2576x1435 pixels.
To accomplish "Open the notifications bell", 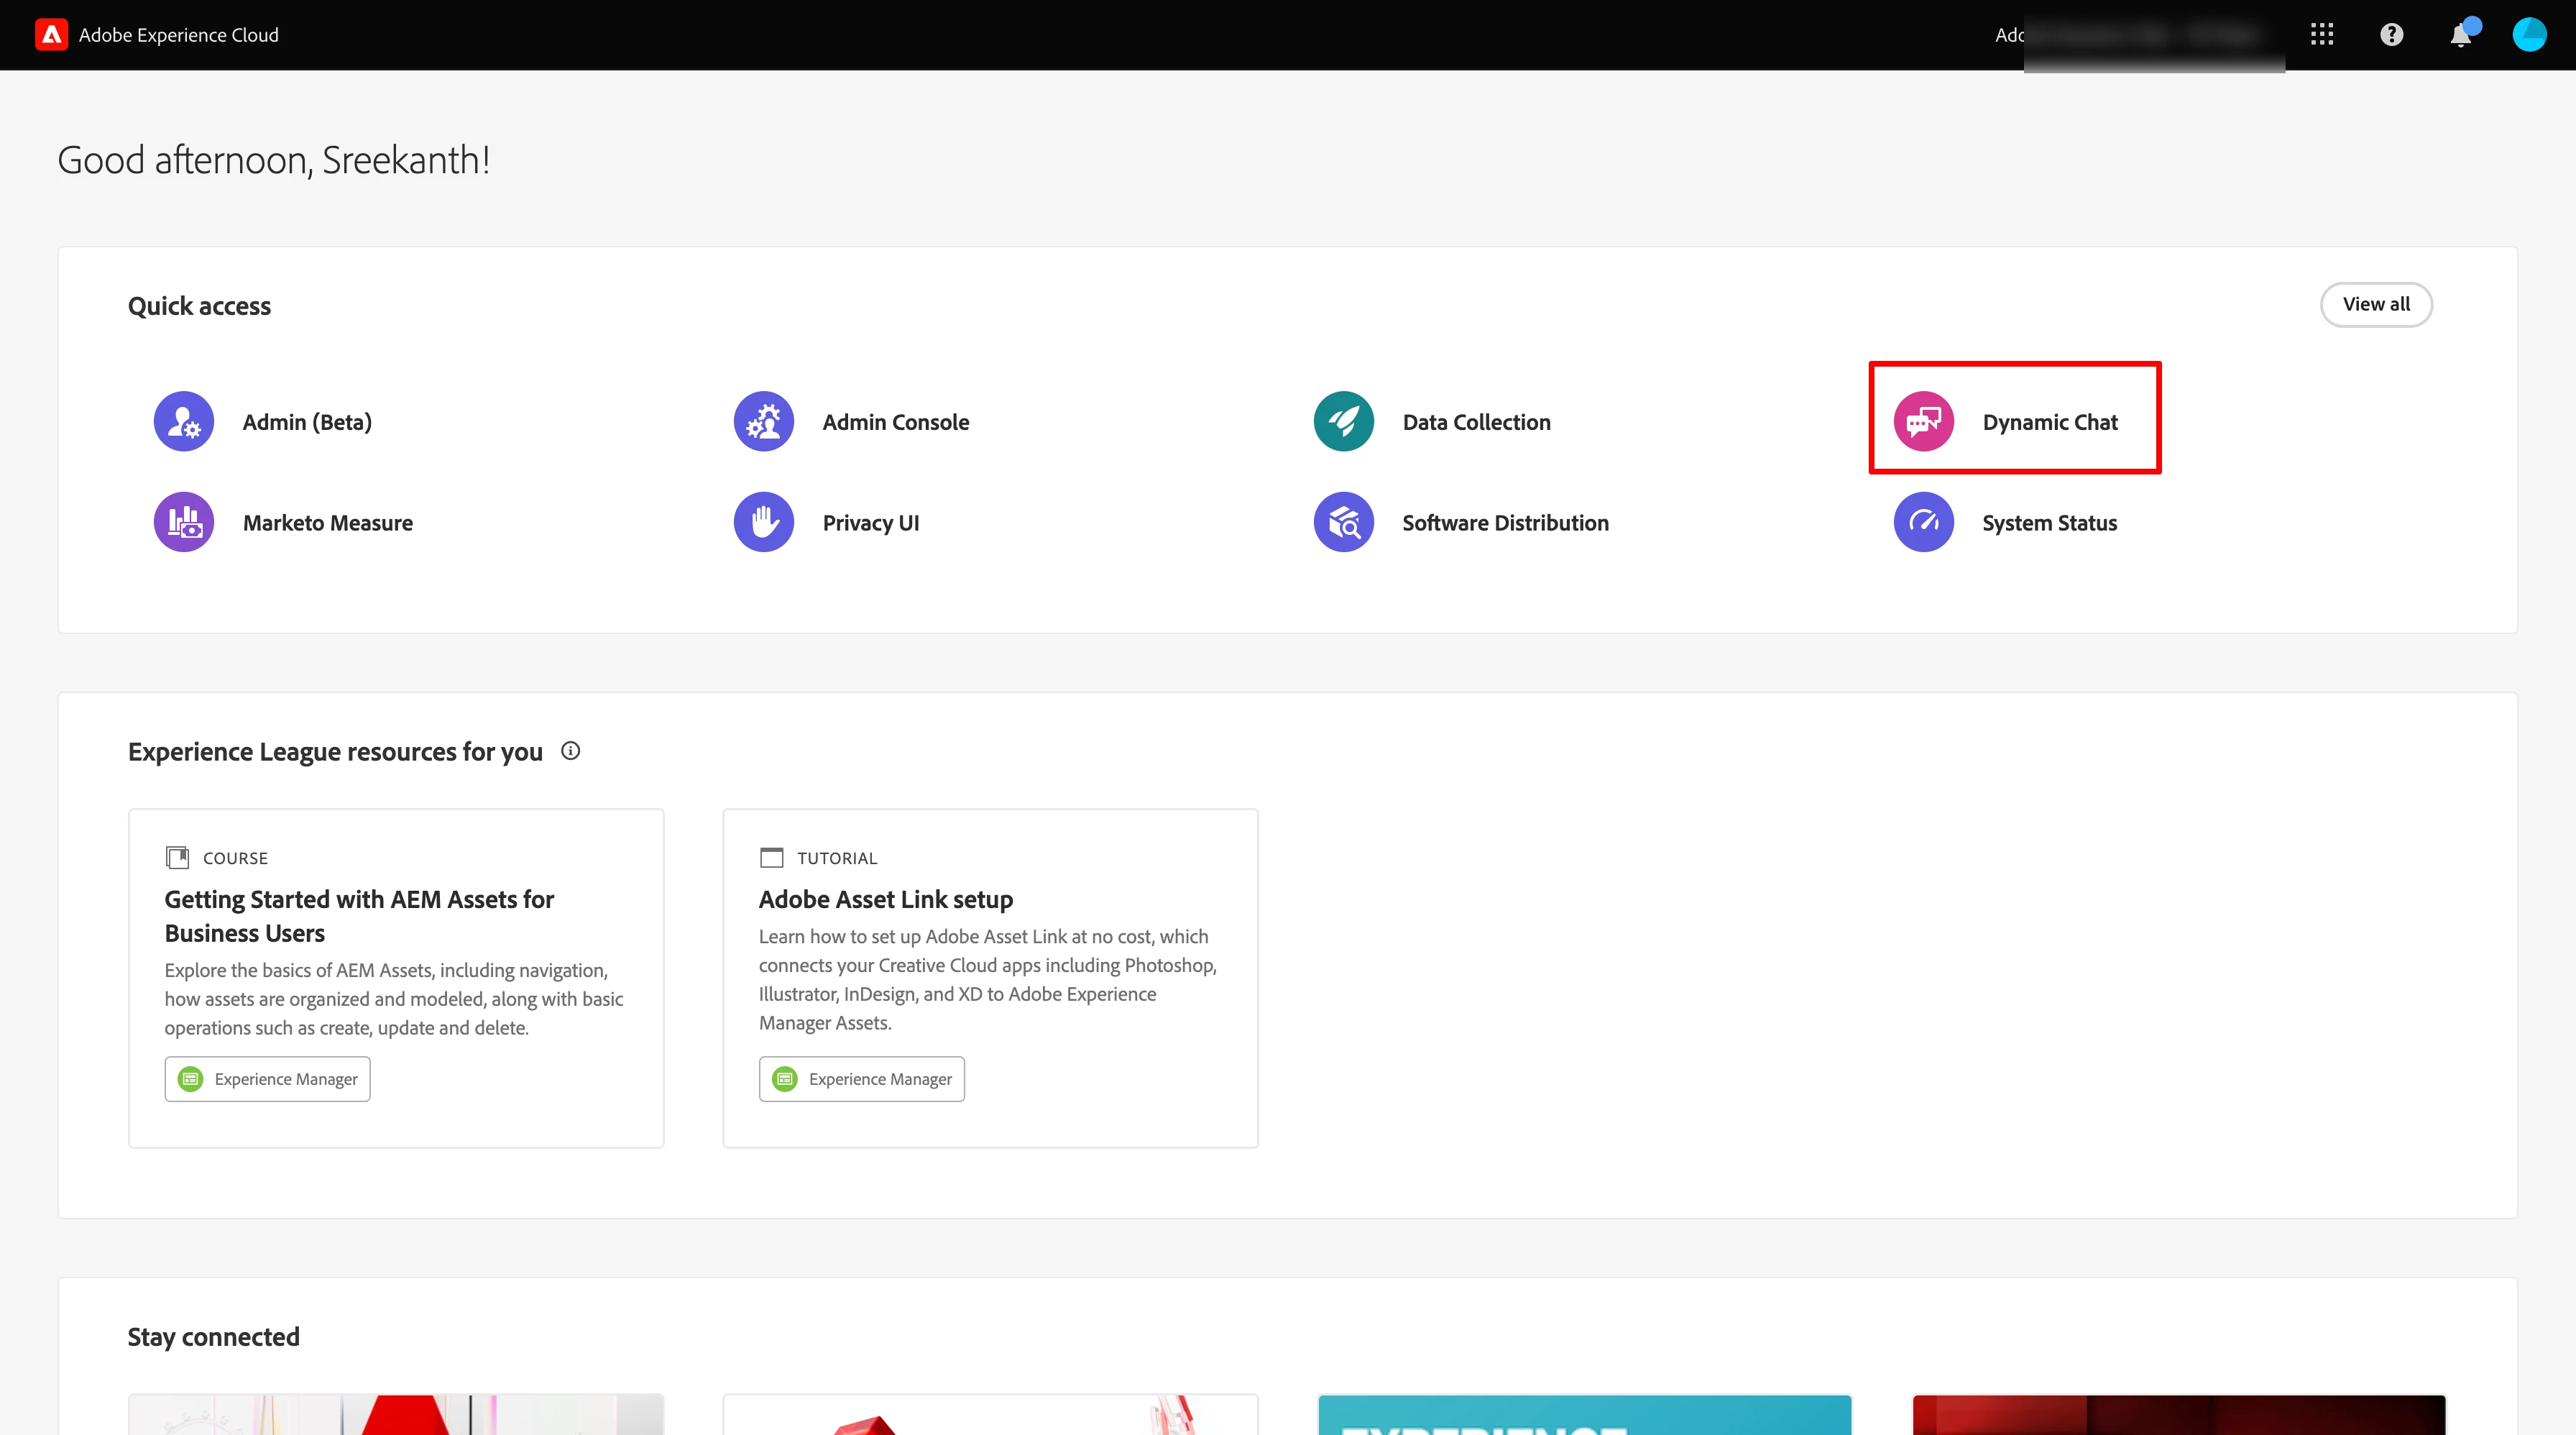I will pyautogui.click(x=2460, y=36).
